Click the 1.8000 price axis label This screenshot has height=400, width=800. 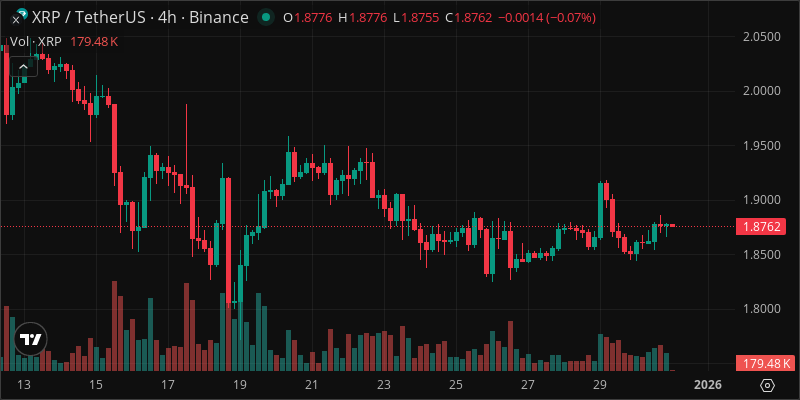point(762,309)
